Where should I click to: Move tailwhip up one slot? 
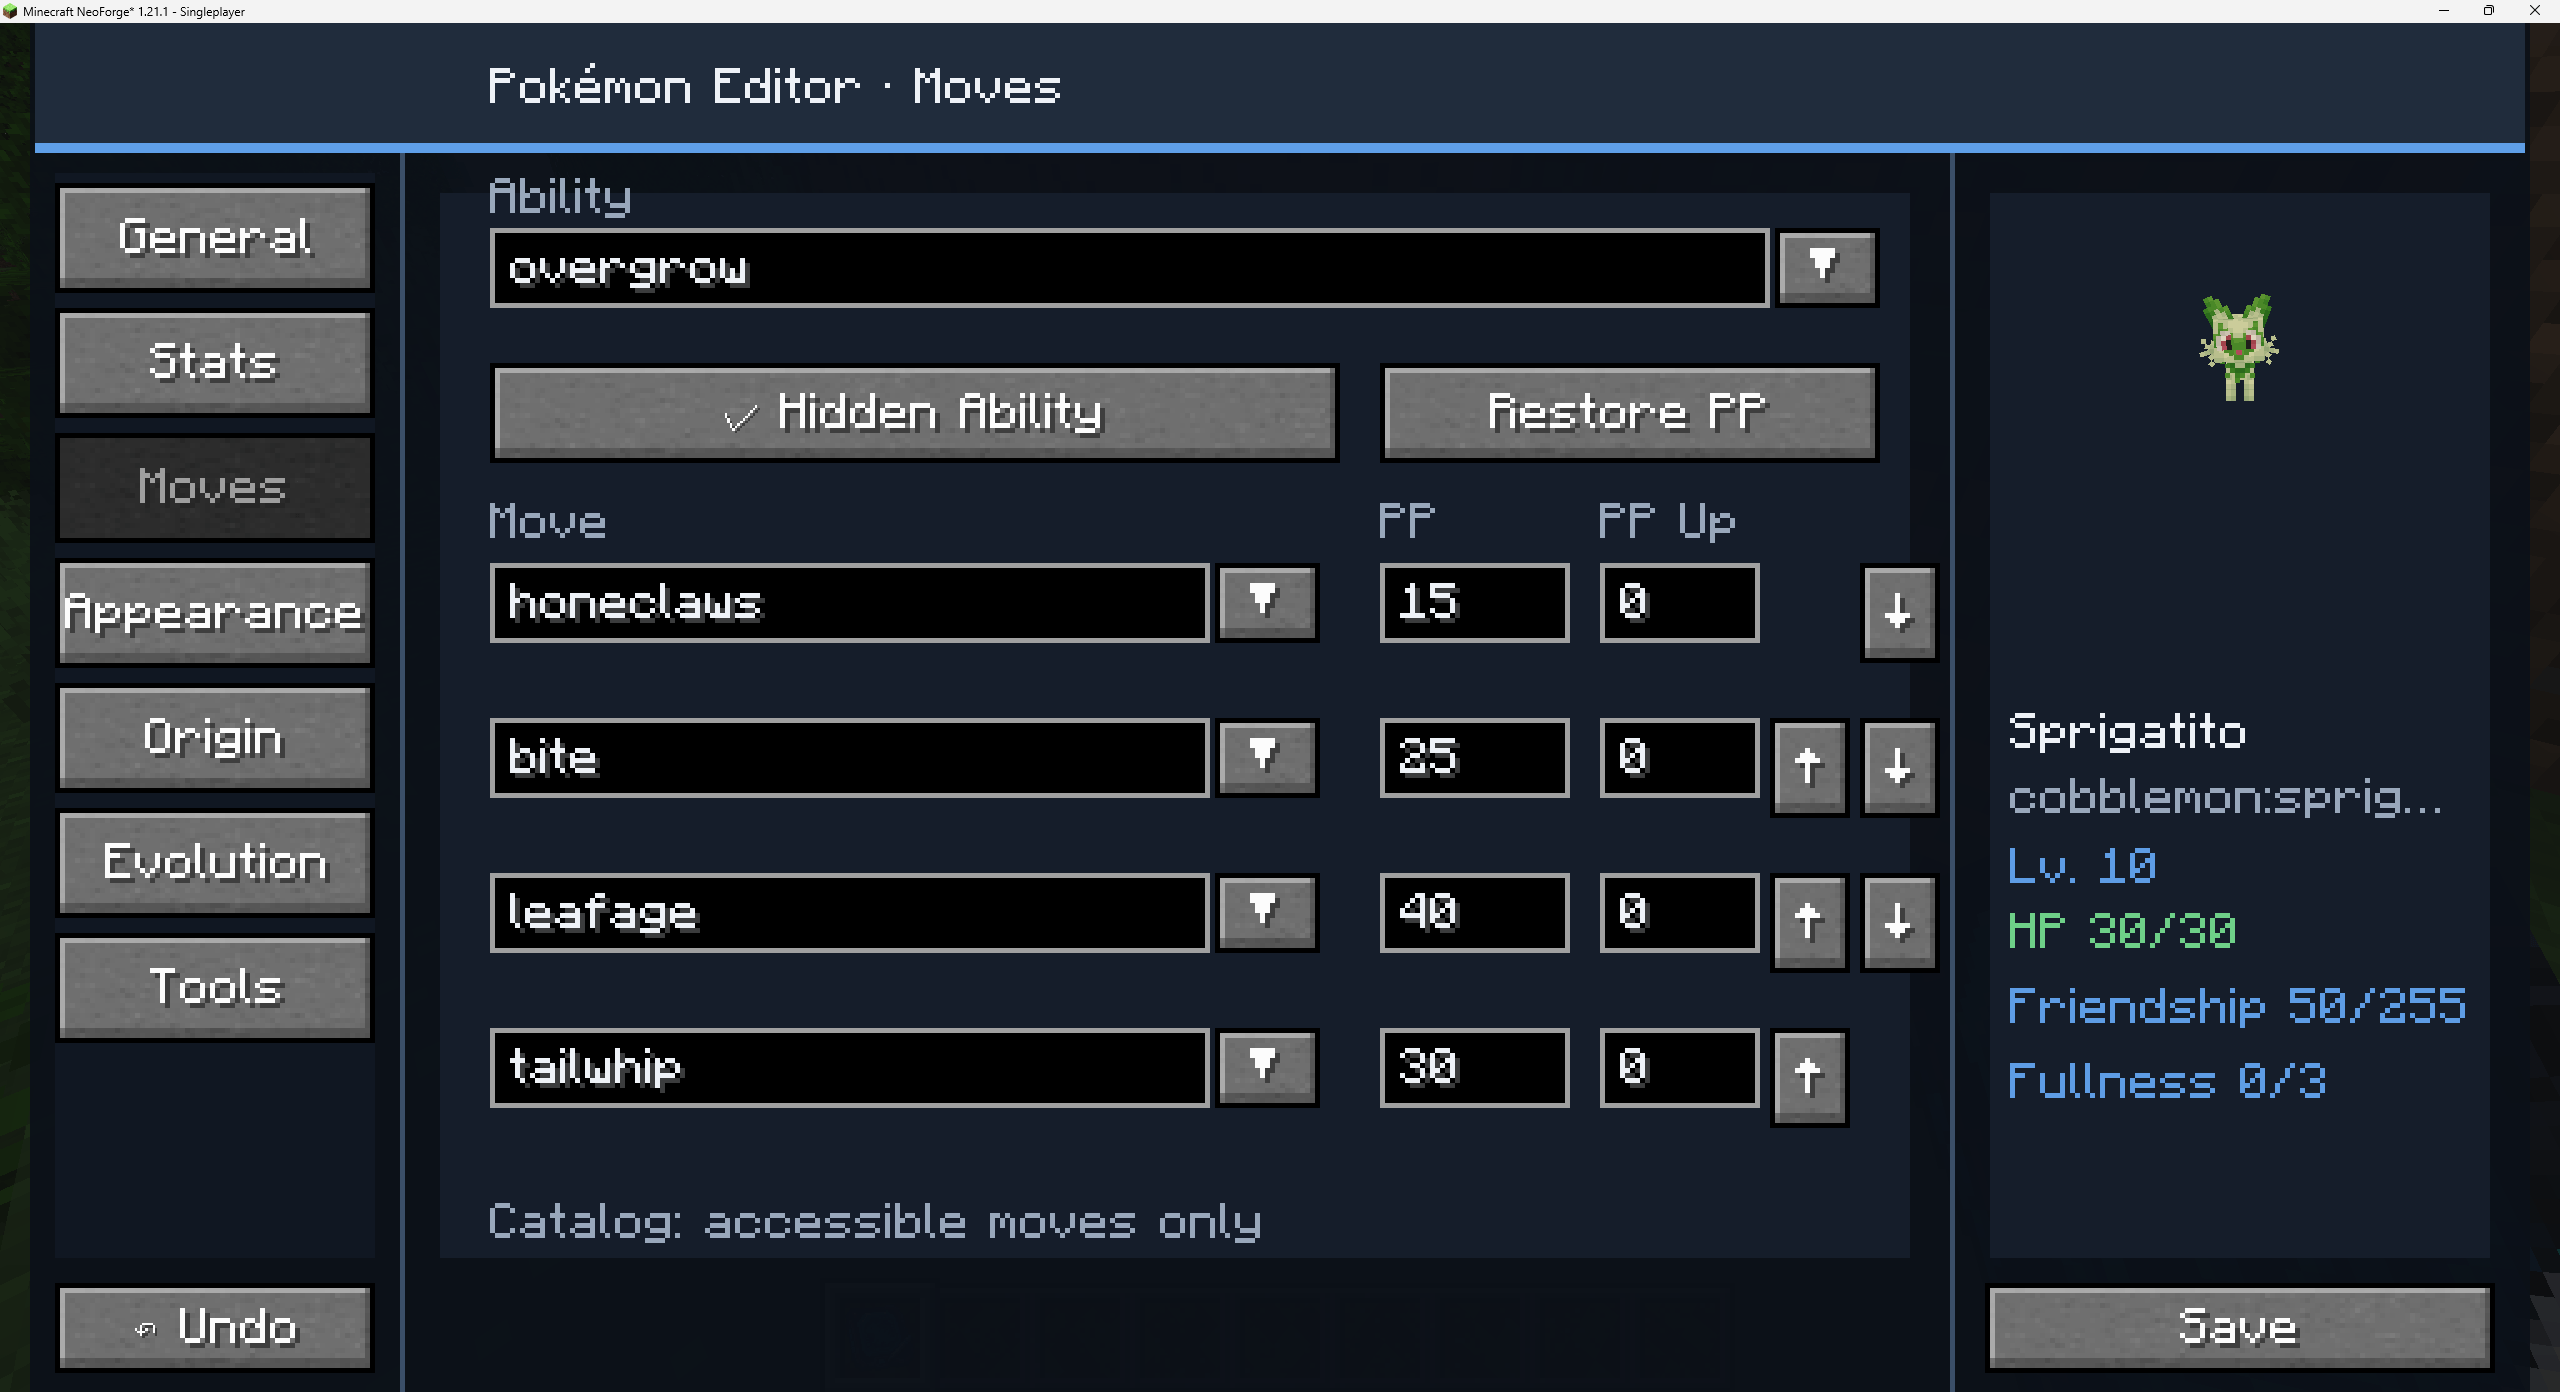(x=1808, y=1077)
